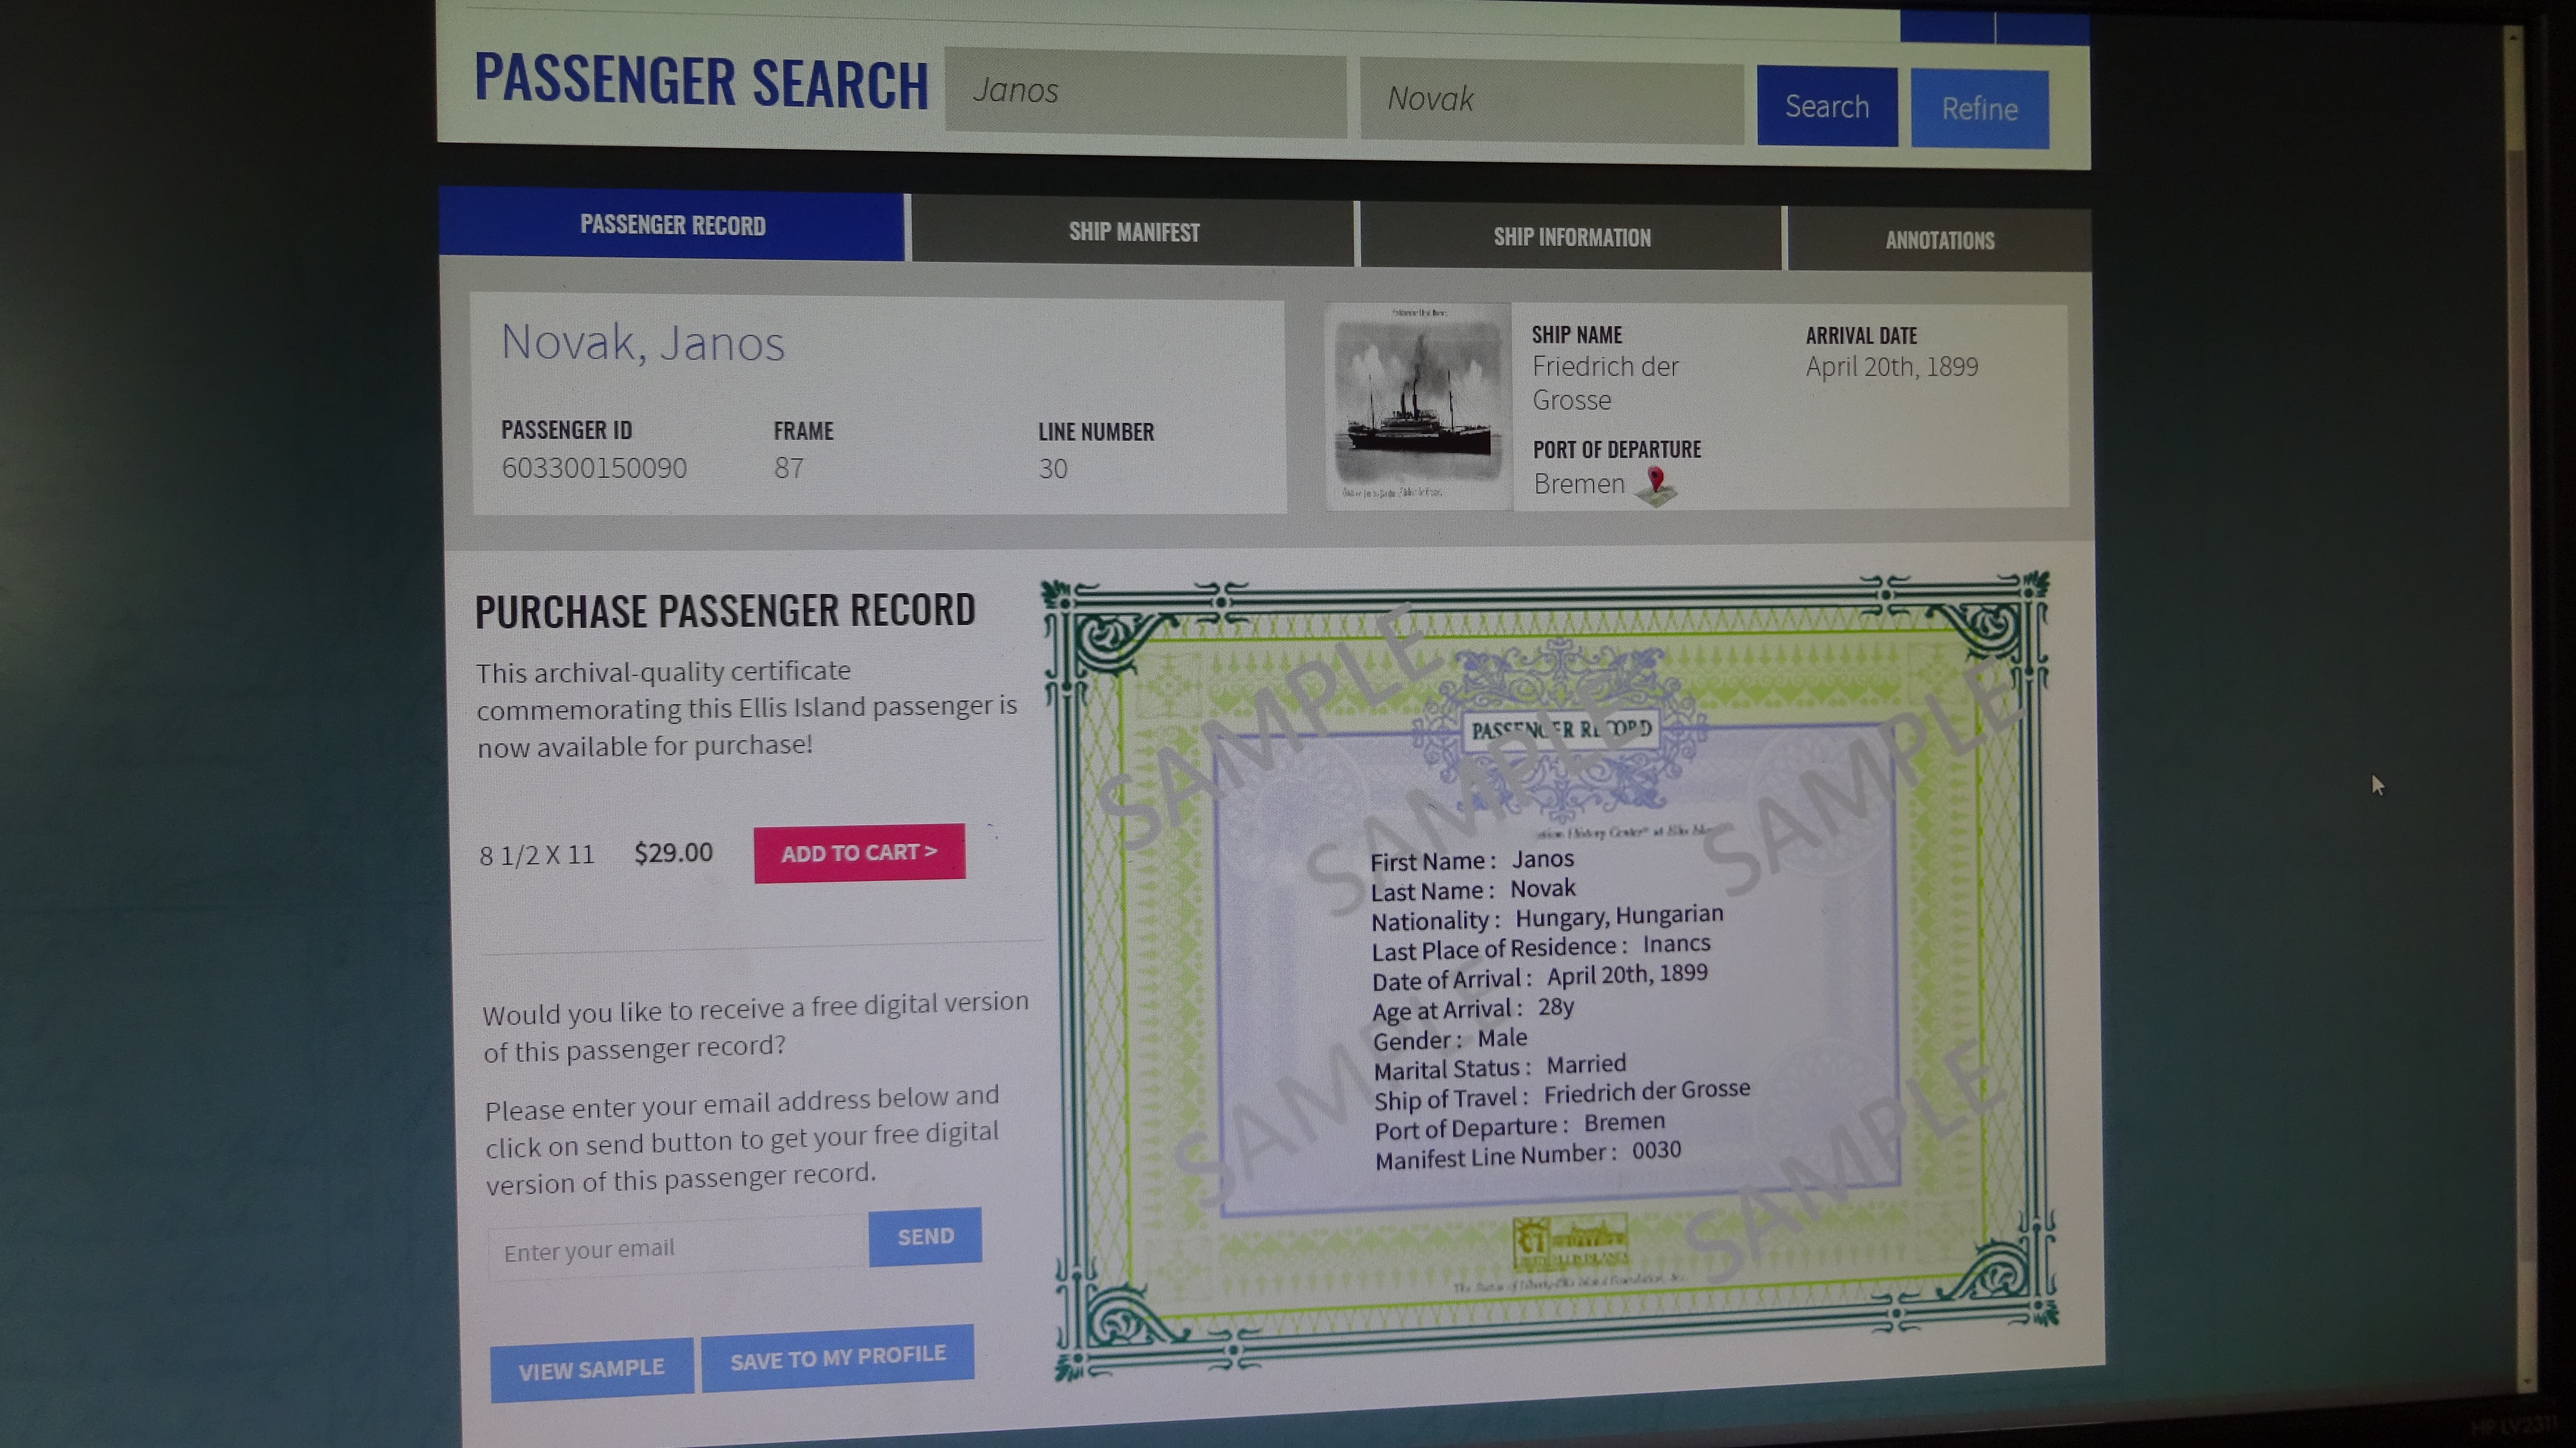
Task: Click the last name search input field
Action: point(1553,97)
